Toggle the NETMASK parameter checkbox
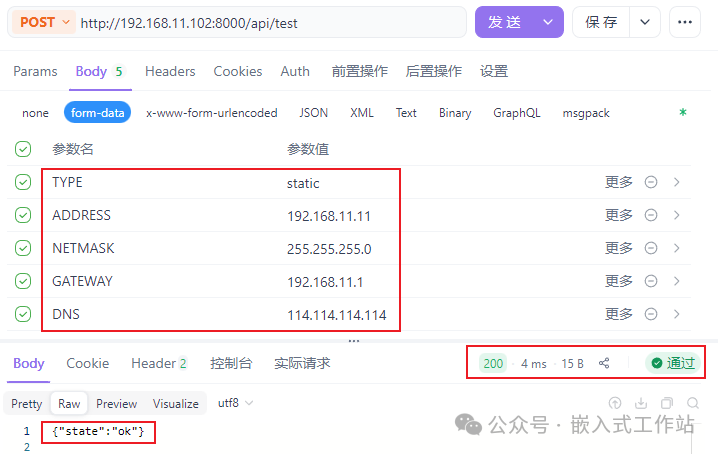718x454 pixels. click(x=23, y=248)
